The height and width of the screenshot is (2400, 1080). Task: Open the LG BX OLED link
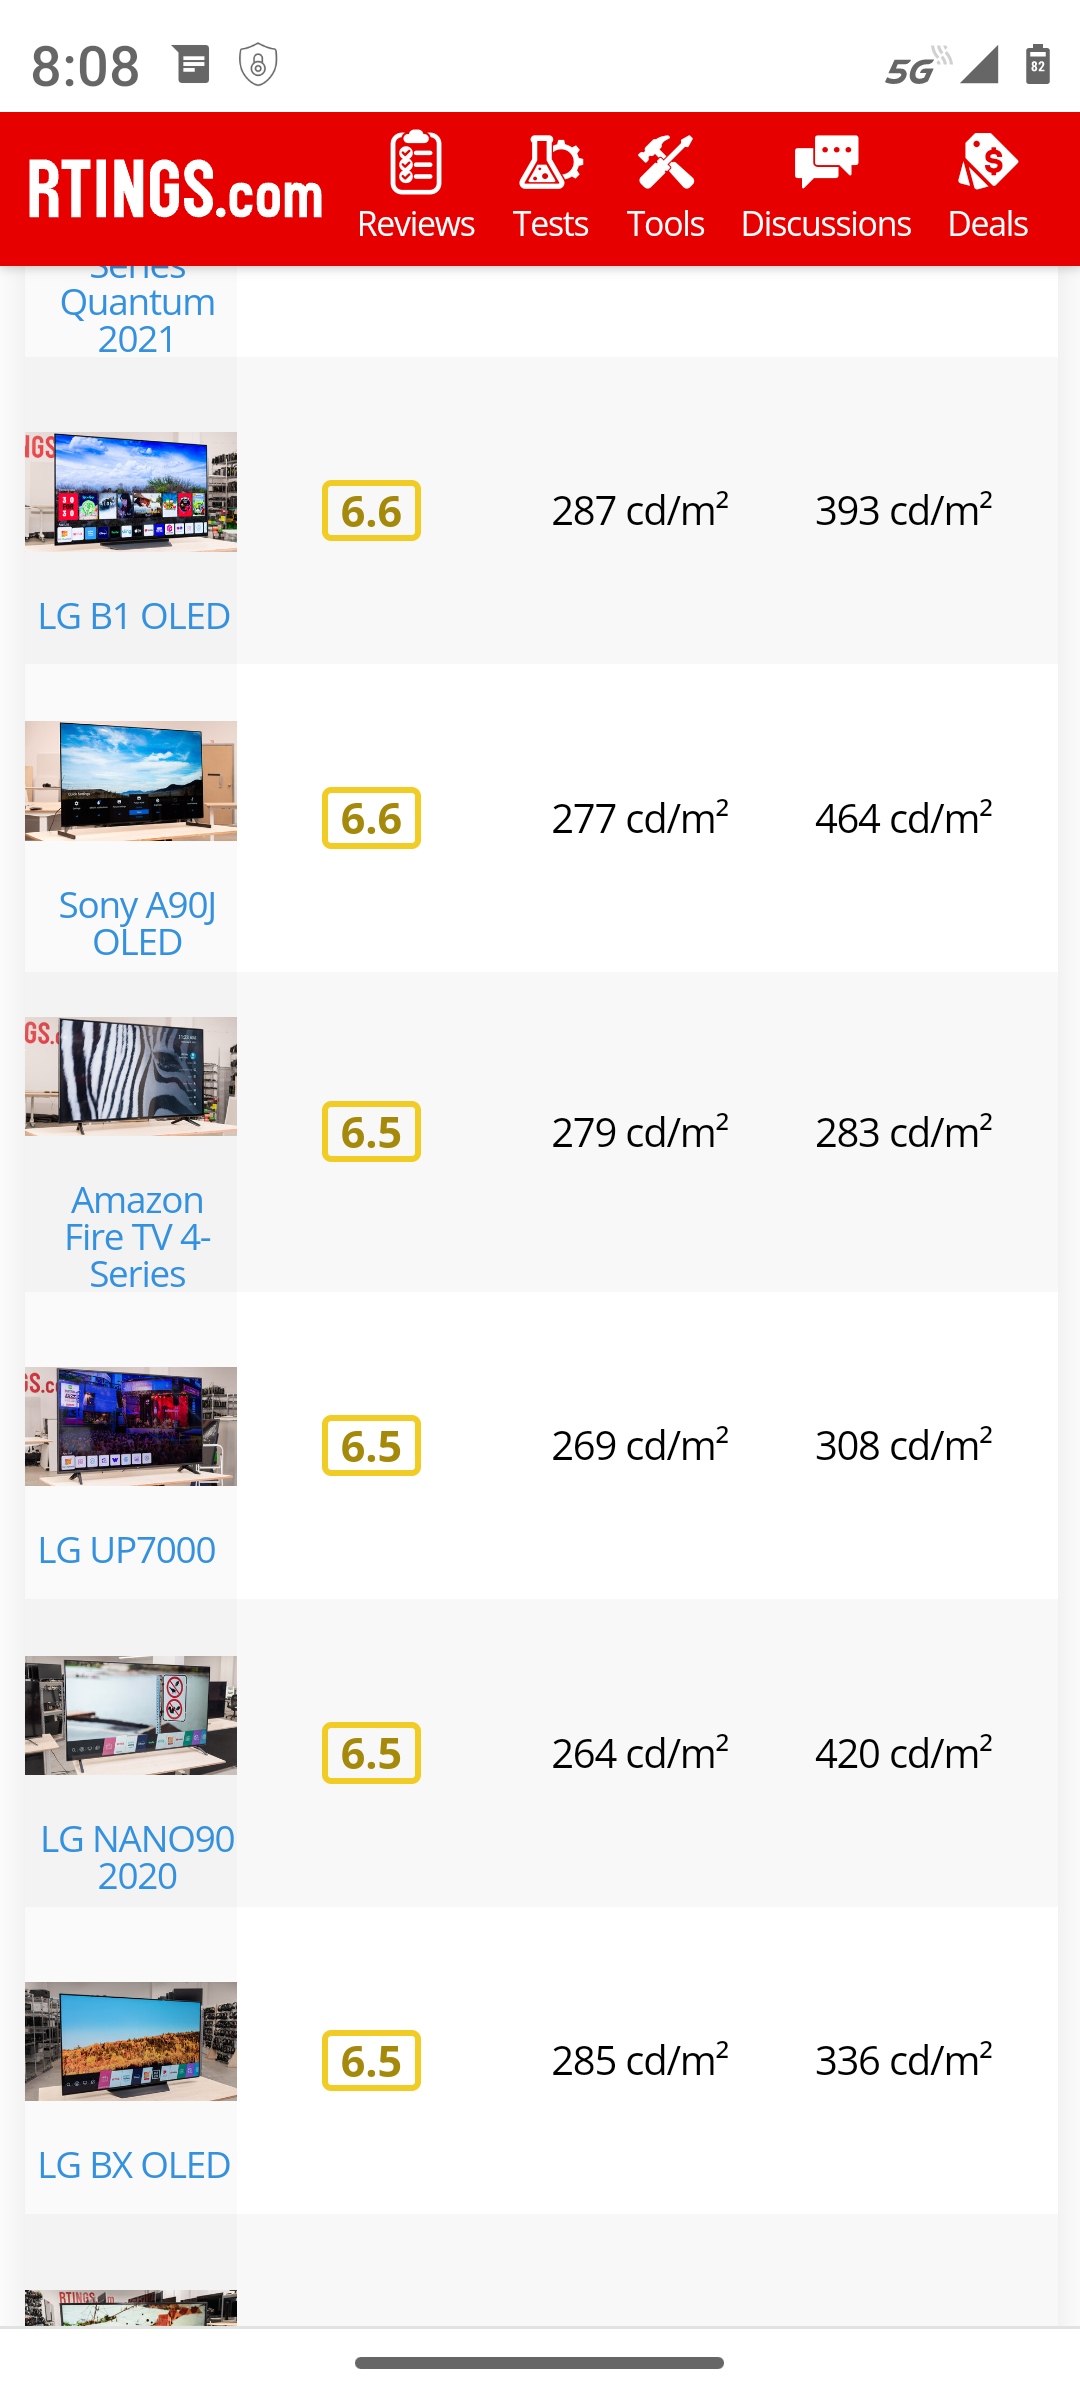pyautogui.click(x=134, y=2165)
